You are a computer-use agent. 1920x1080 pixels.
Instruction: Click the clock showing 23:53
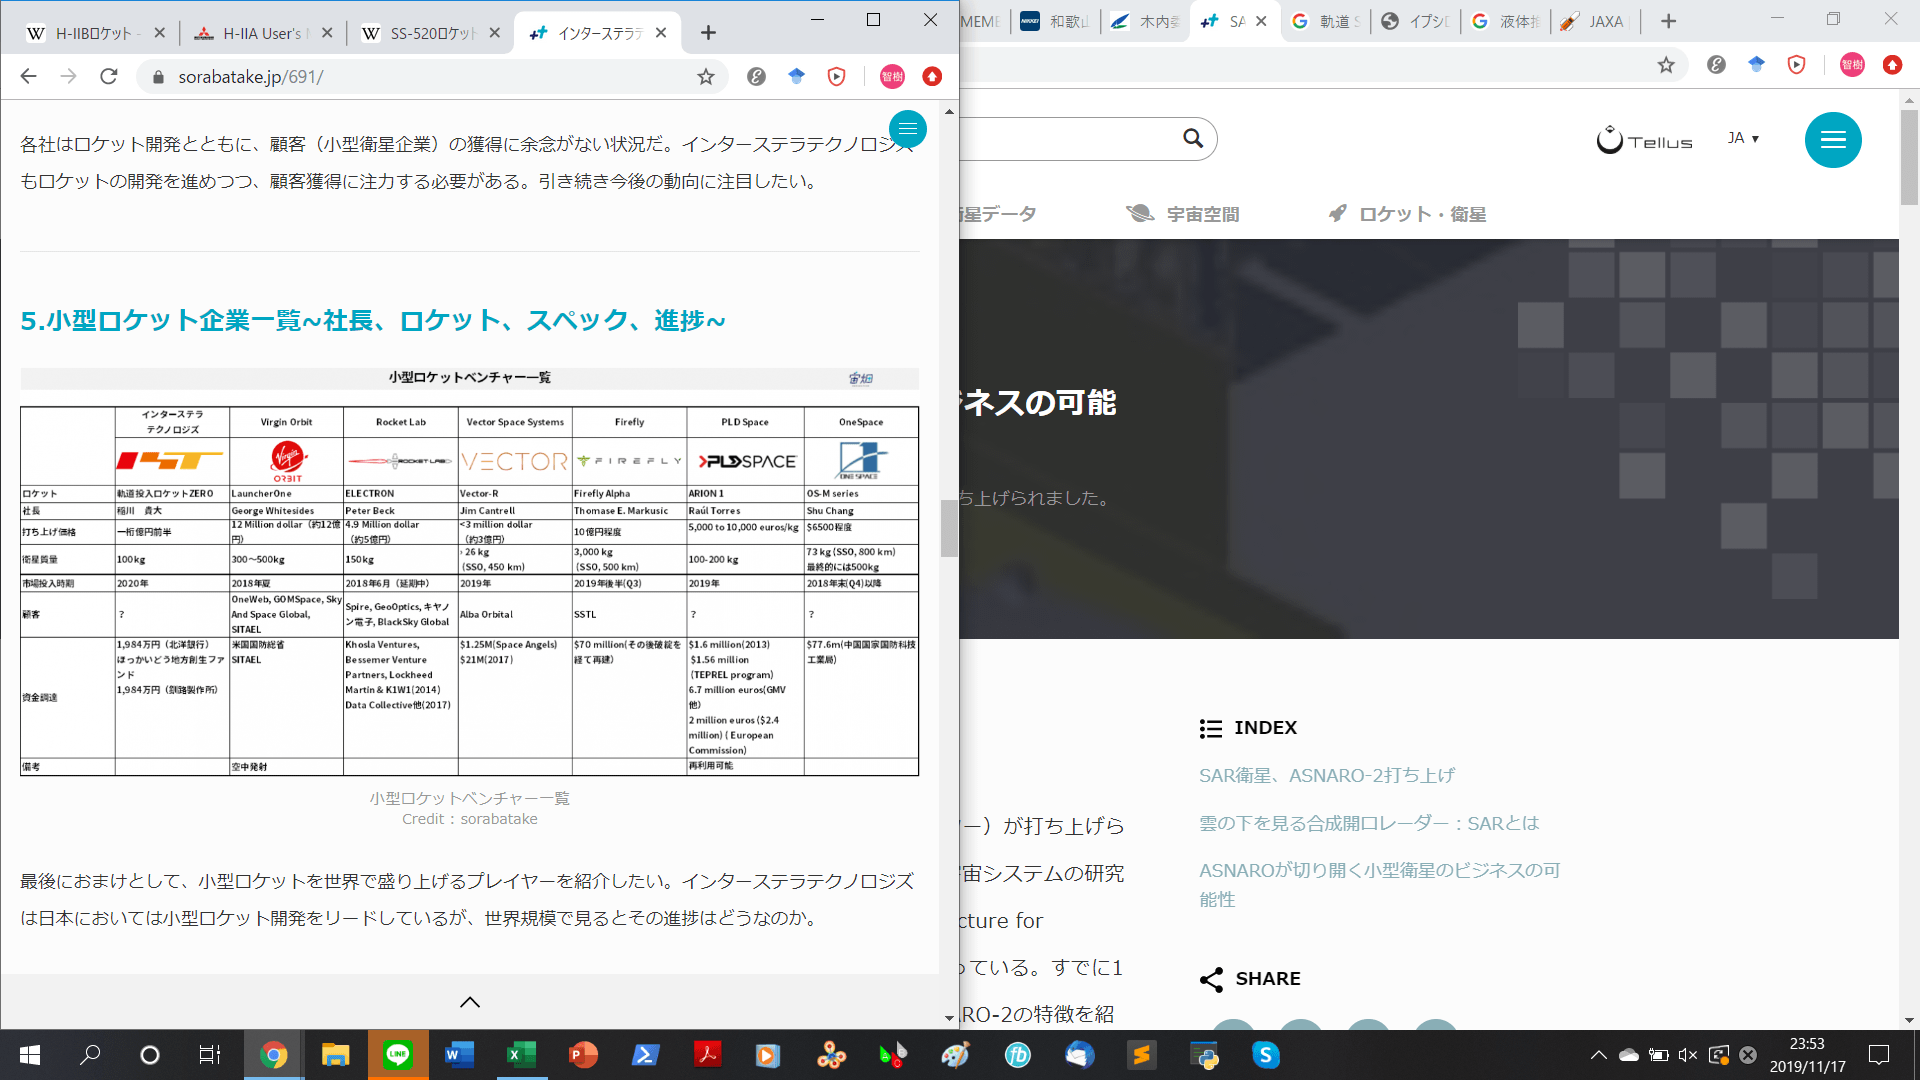[1807, 1044]
